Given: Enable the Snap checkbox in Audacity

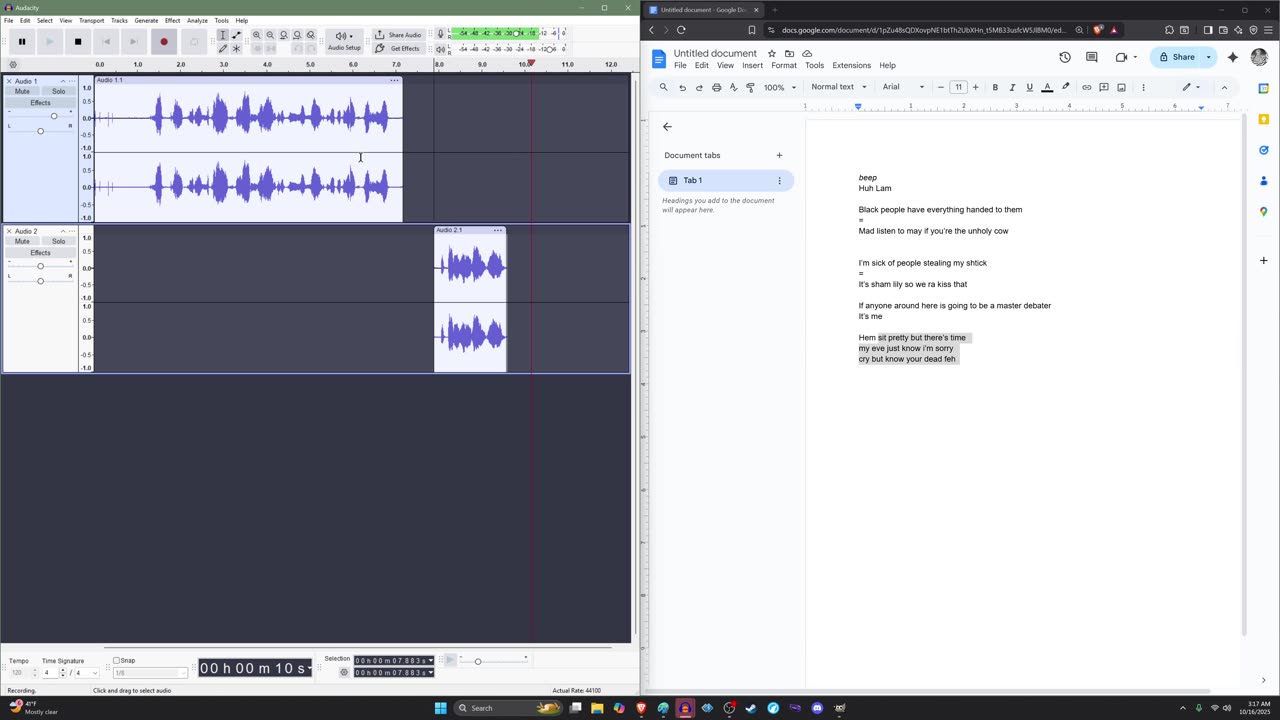Looking at the screenshot, I should coord(116,660).
